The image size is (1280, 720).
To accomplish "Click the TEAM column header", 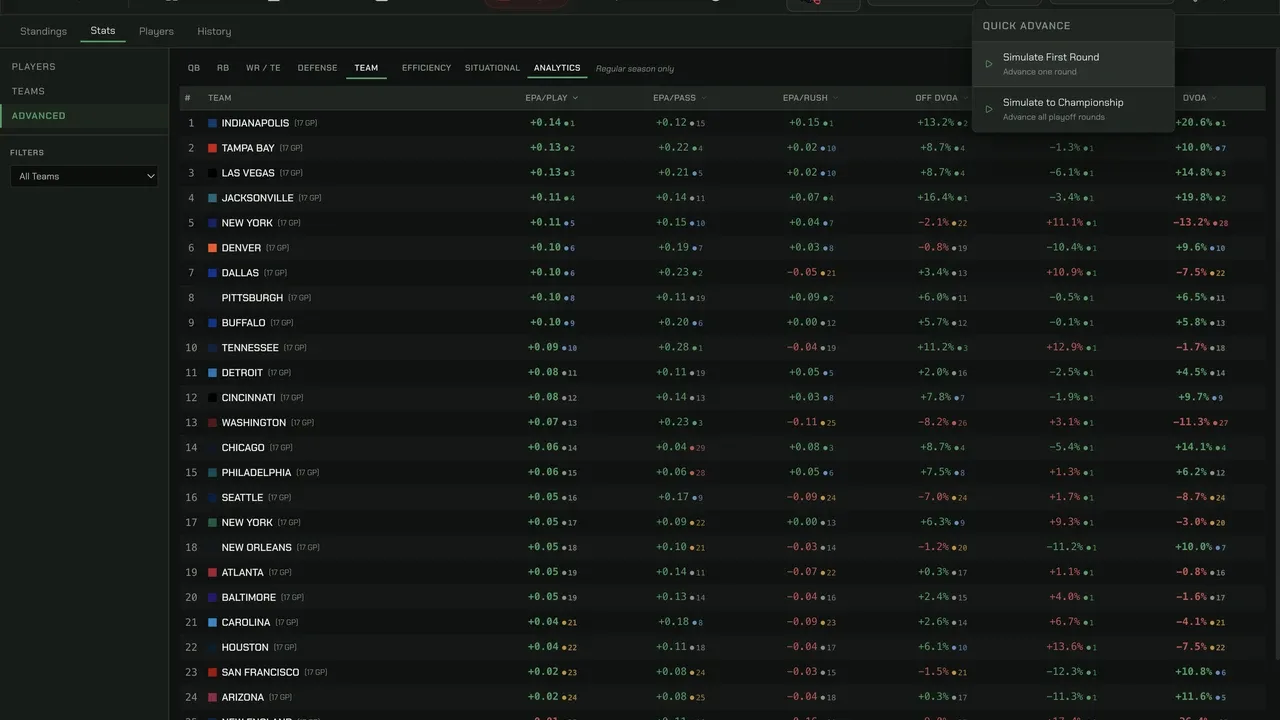I will (219, 98).
